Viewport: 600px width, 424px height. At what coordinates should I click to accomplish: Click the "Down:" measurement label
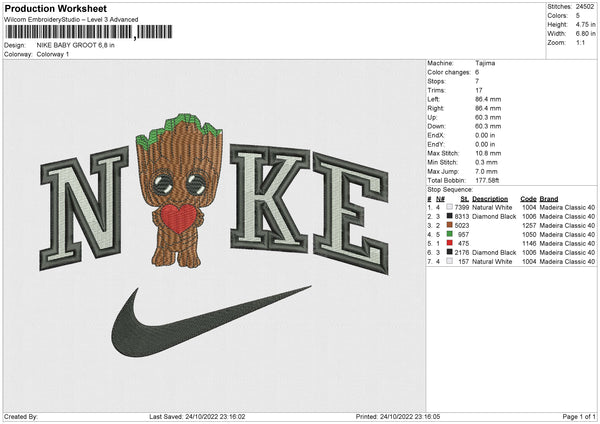[437, 126]
